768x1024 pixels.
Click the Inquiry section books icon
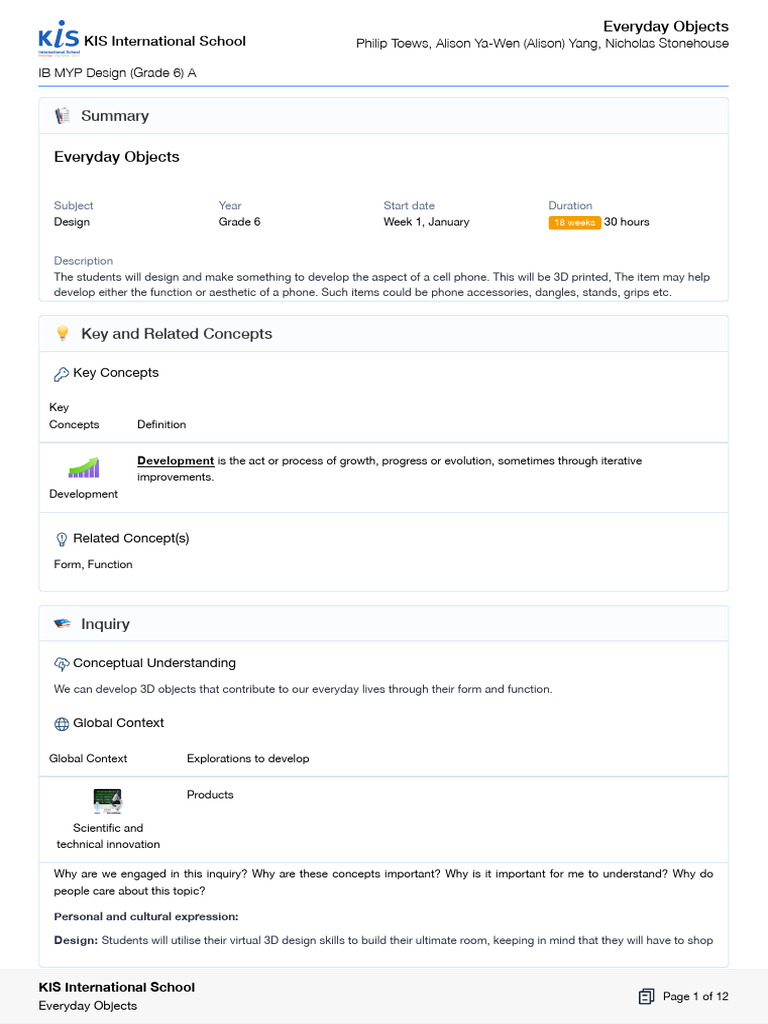(x=62, y=624)
